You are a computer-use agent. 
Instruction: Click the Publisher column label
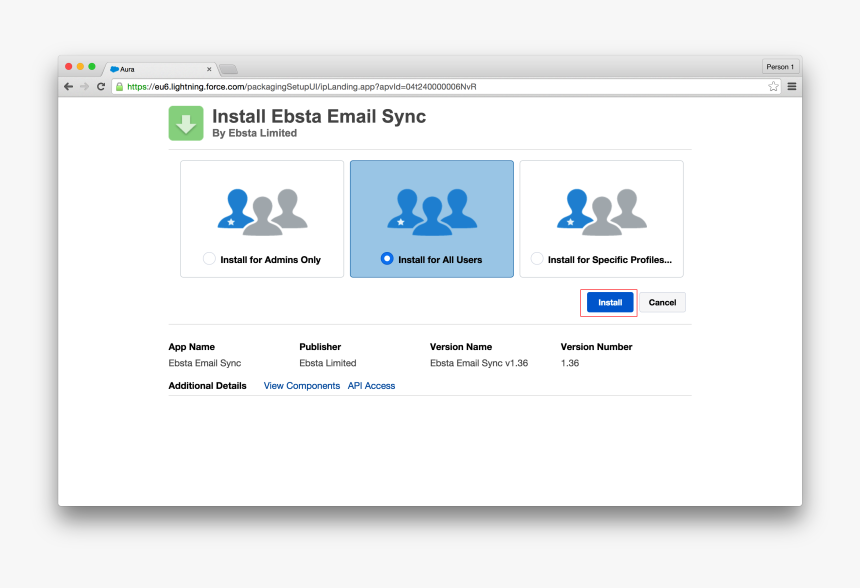pos(320,347)
